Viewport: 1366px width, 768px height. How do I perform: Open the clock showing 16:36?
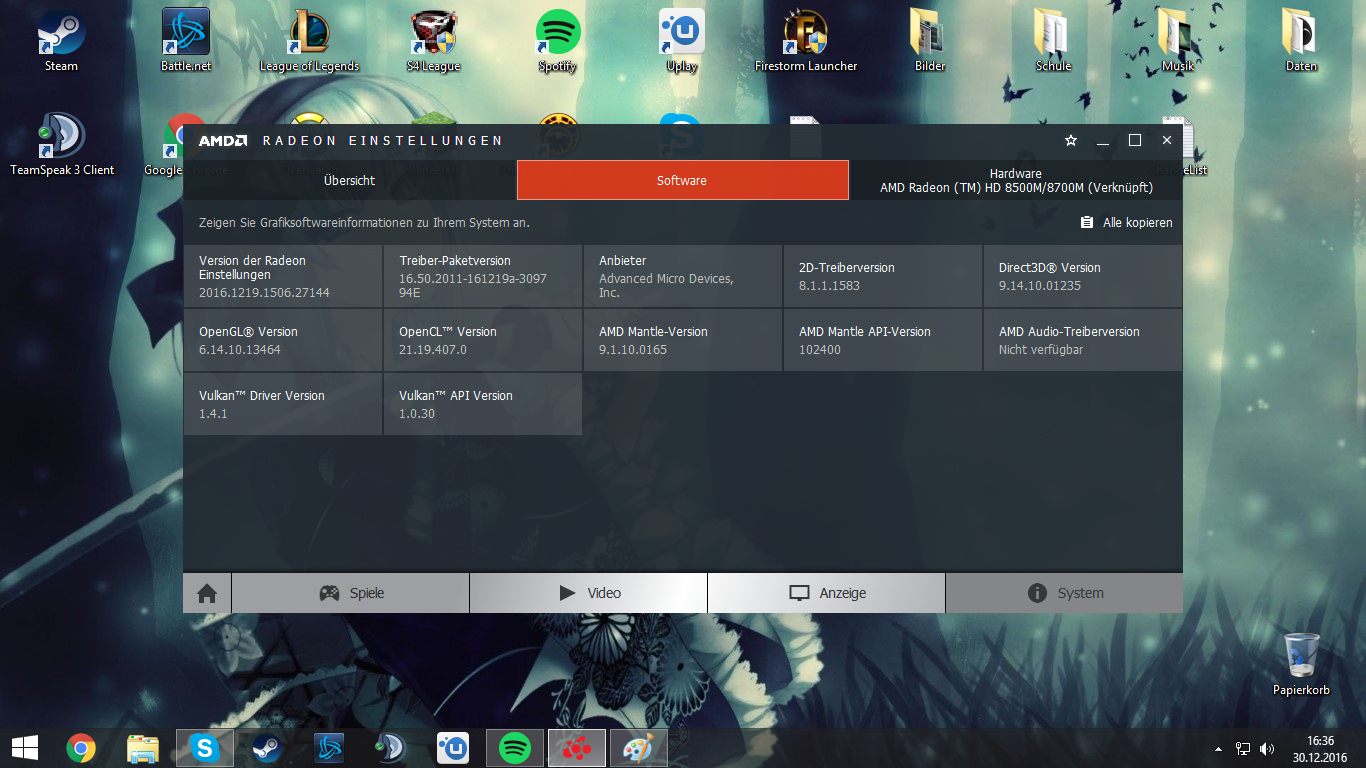(x=1322, y=748)
